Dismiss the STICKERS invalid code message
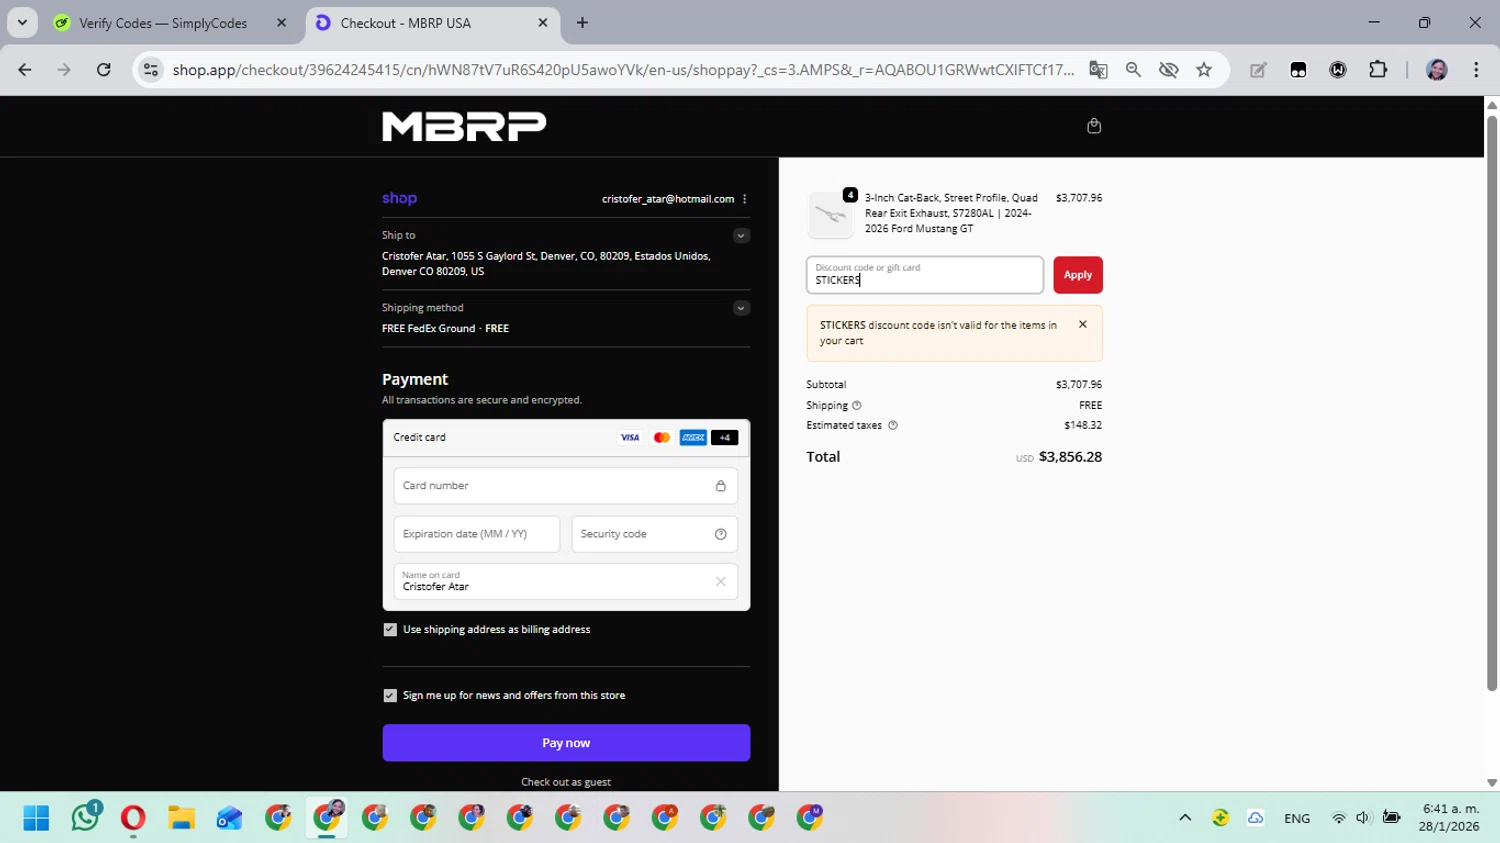The height and width of the screenshot is (843, 1500). pos(1082,325)
